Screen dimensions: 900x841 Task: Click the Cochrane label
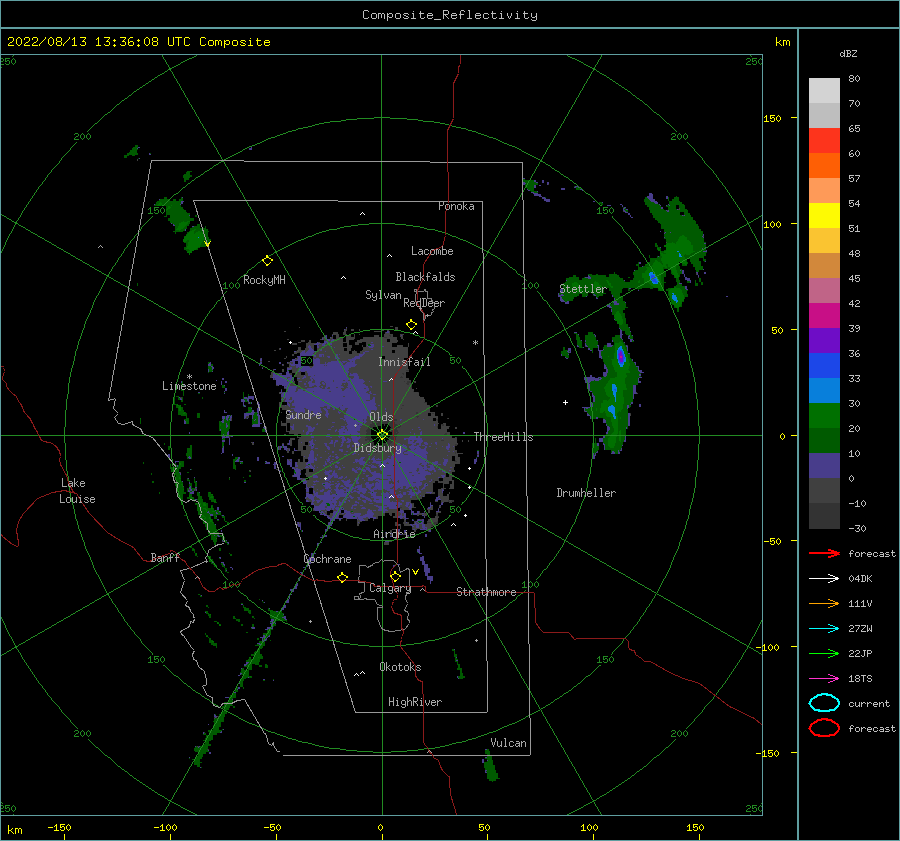tap(327, 559)
